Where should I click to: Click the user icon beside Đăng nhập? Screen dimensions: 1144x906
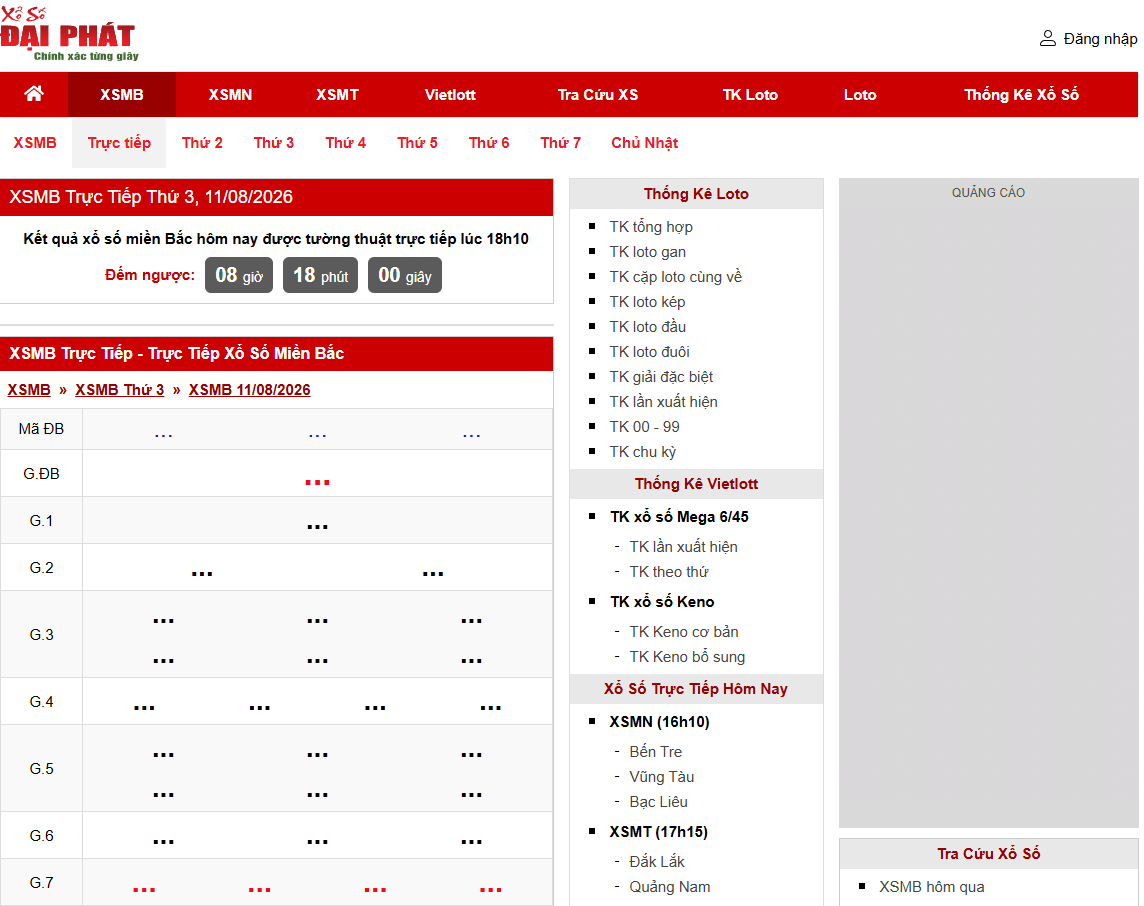tap(1047, 39)
